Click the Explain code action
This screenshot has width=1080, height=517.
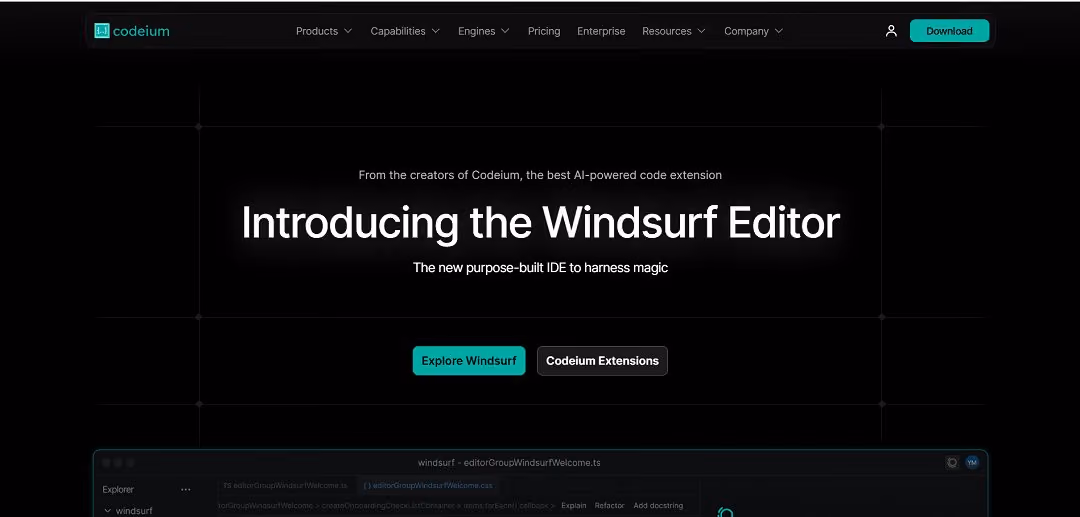coord(574,505)
